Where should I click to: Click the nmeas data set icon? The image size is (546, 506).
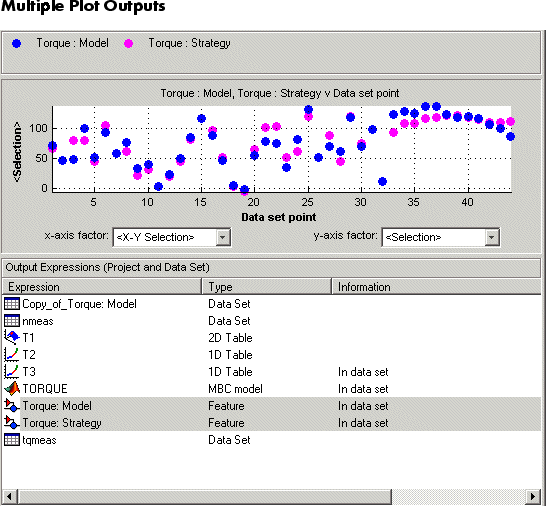click(12, 321)
